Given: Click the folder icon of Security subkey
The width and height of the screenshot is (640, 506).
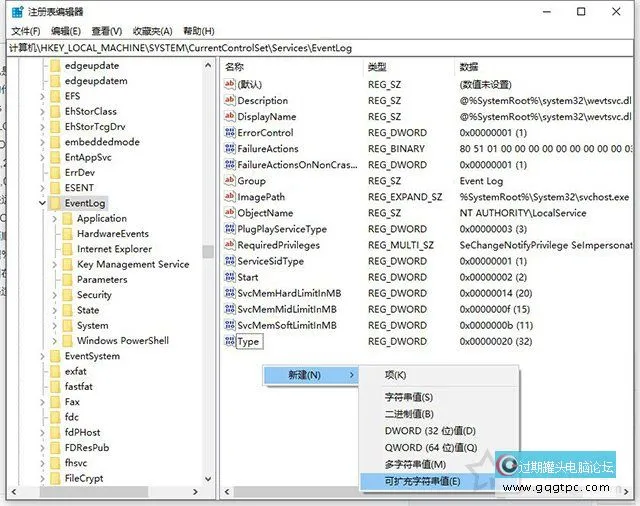Looking at the screenshot, I should (x=67, y=295).
